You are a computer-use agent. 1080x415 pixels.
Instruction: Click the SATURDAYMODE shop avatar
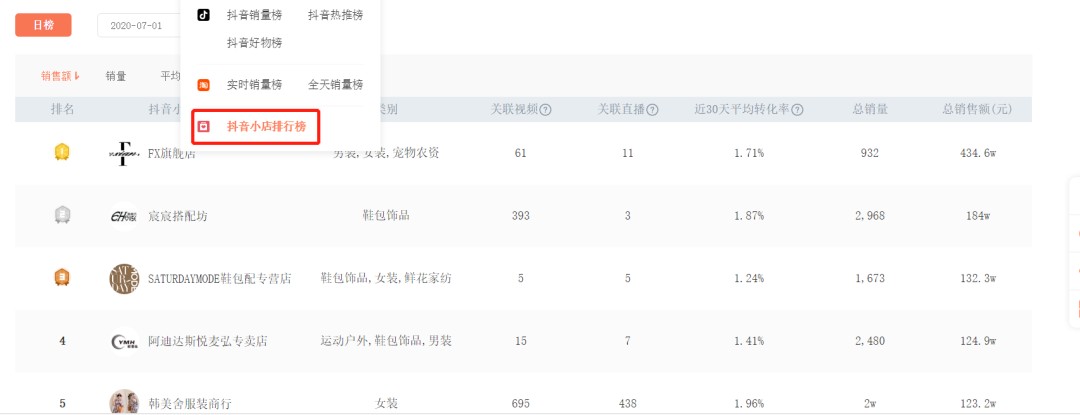point(124,279)
